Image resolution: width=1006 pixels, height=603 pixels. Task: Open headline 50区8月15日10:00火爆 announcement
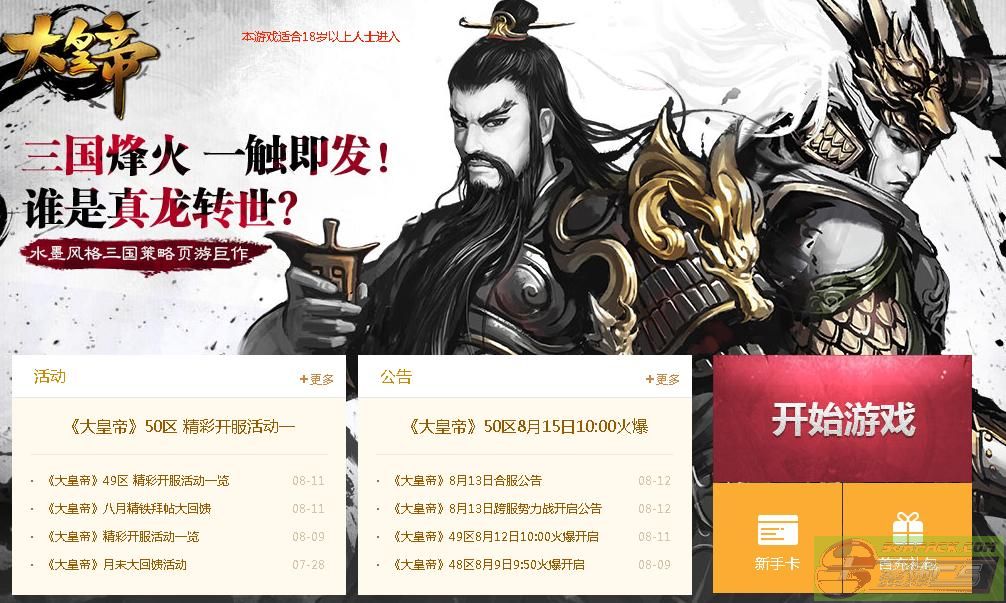pyautogui.click(x=527, y=427)
